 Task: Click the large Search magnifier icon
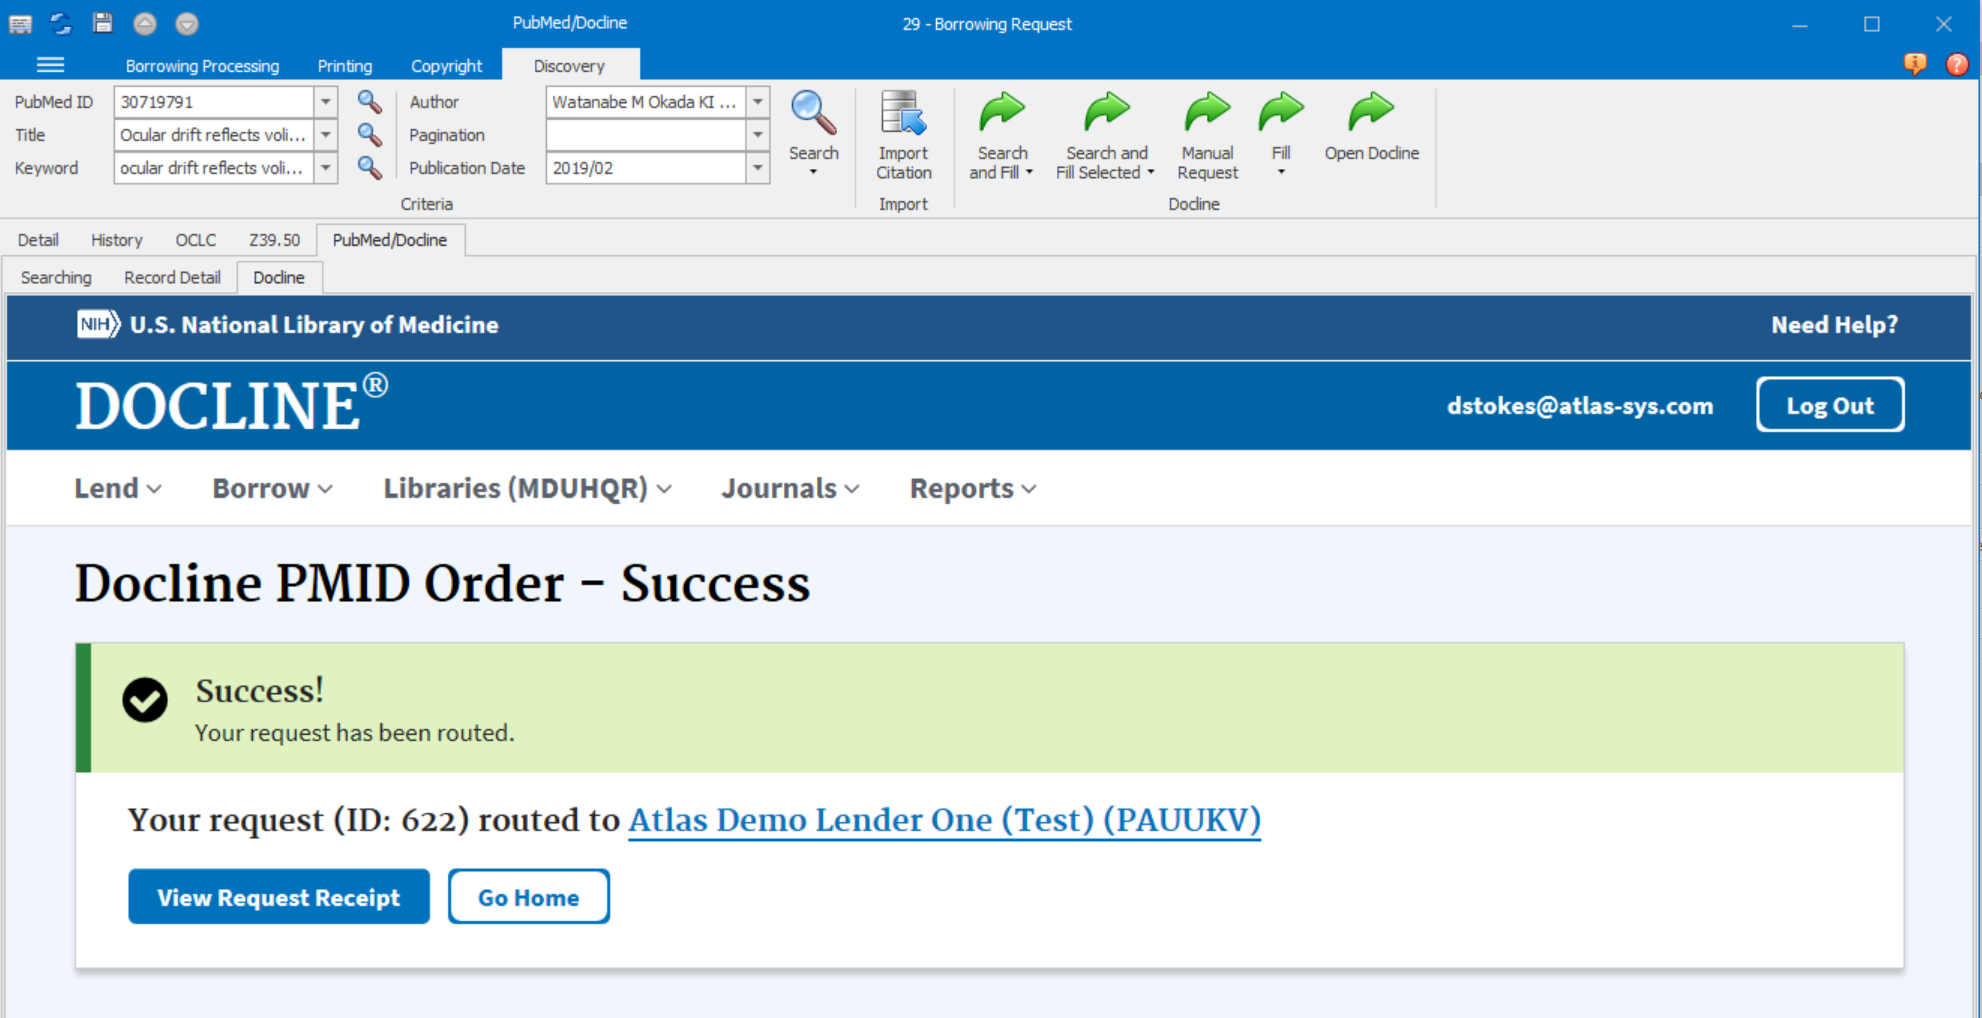(813, 114)
